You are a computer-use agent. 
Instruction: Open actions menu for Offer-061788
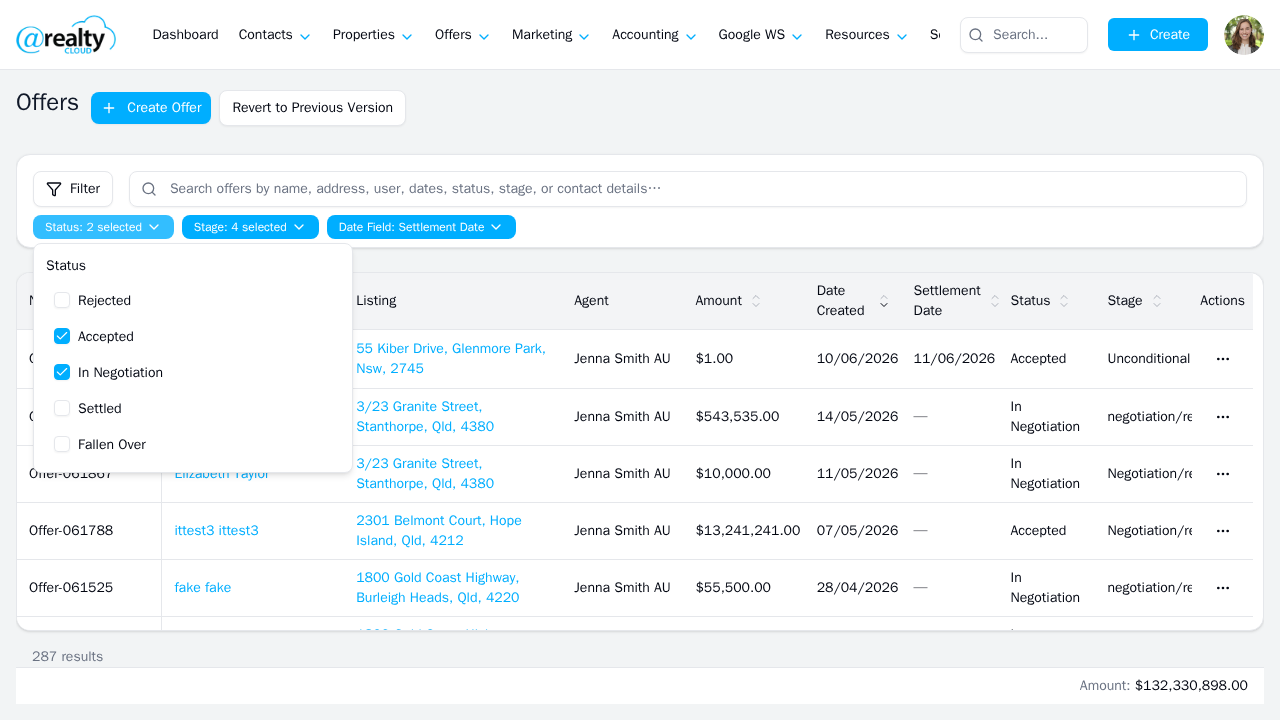pyautogui.click(x=1222, y=531)
